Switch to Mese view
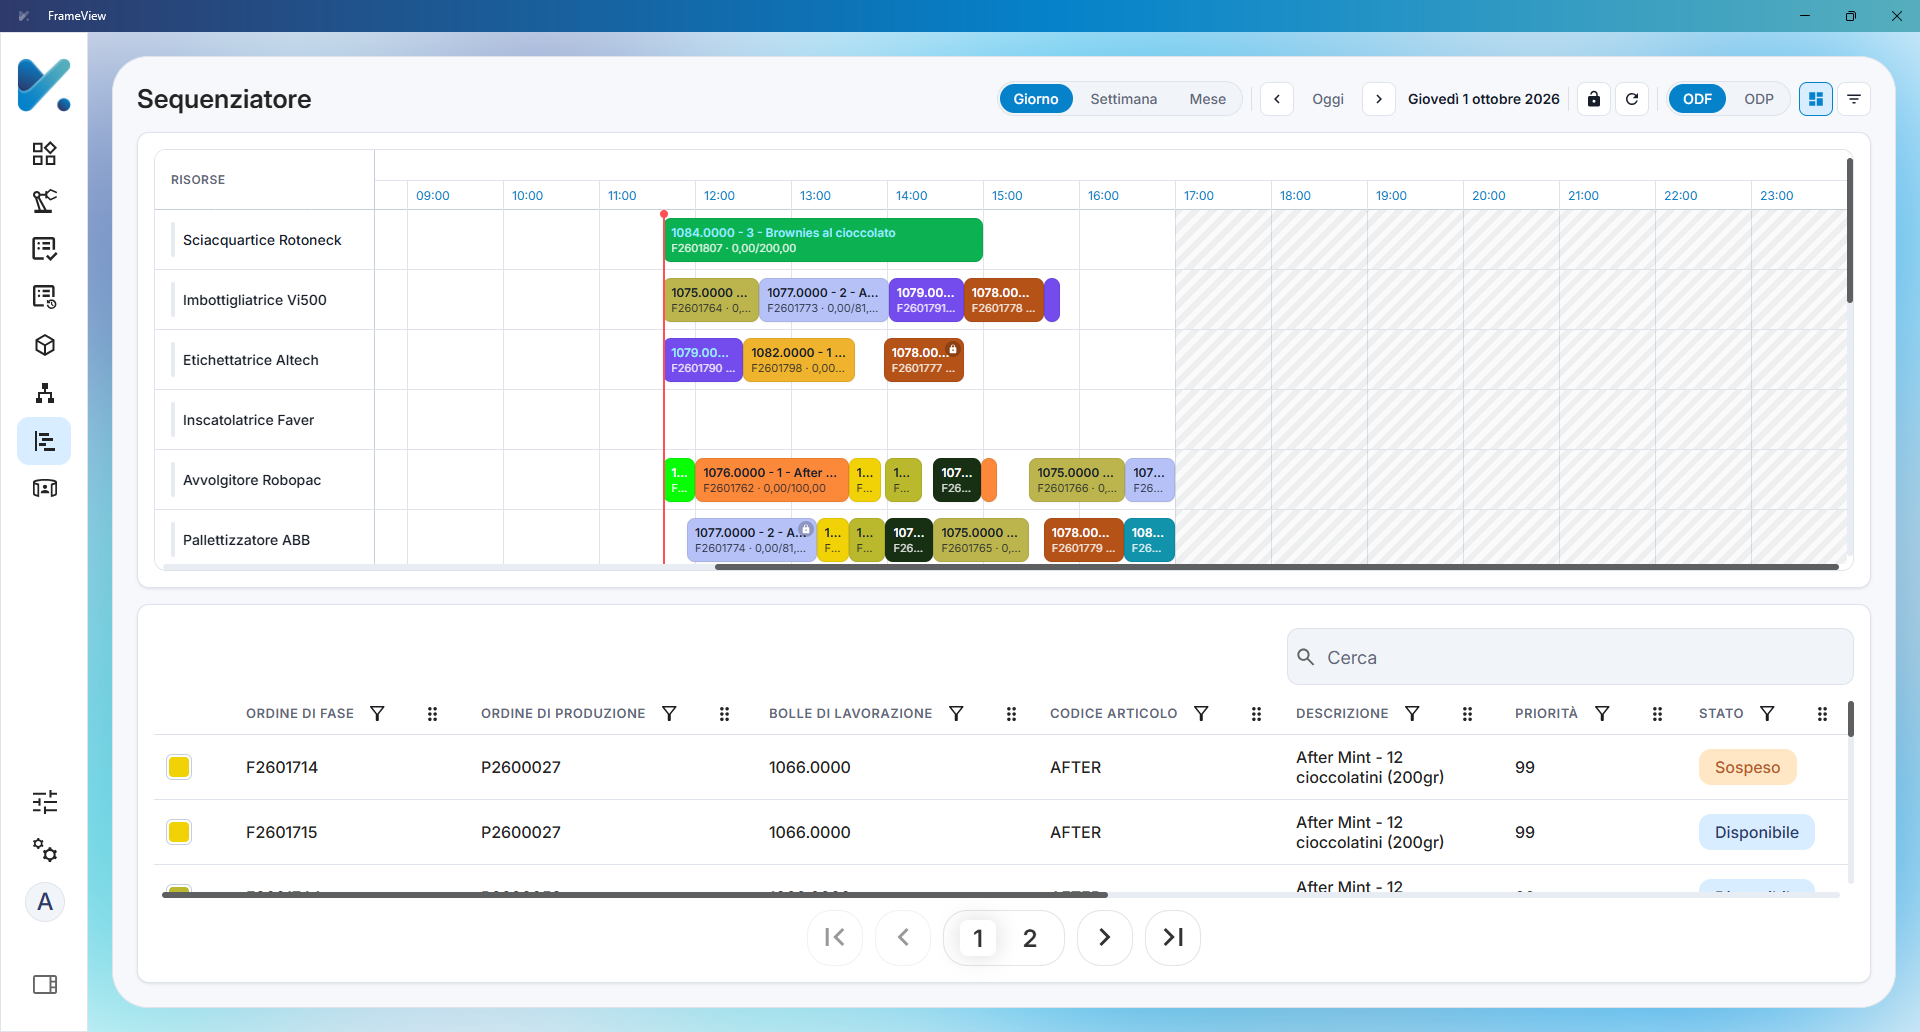The image size is (1920, 1032). pos(1207,99)
